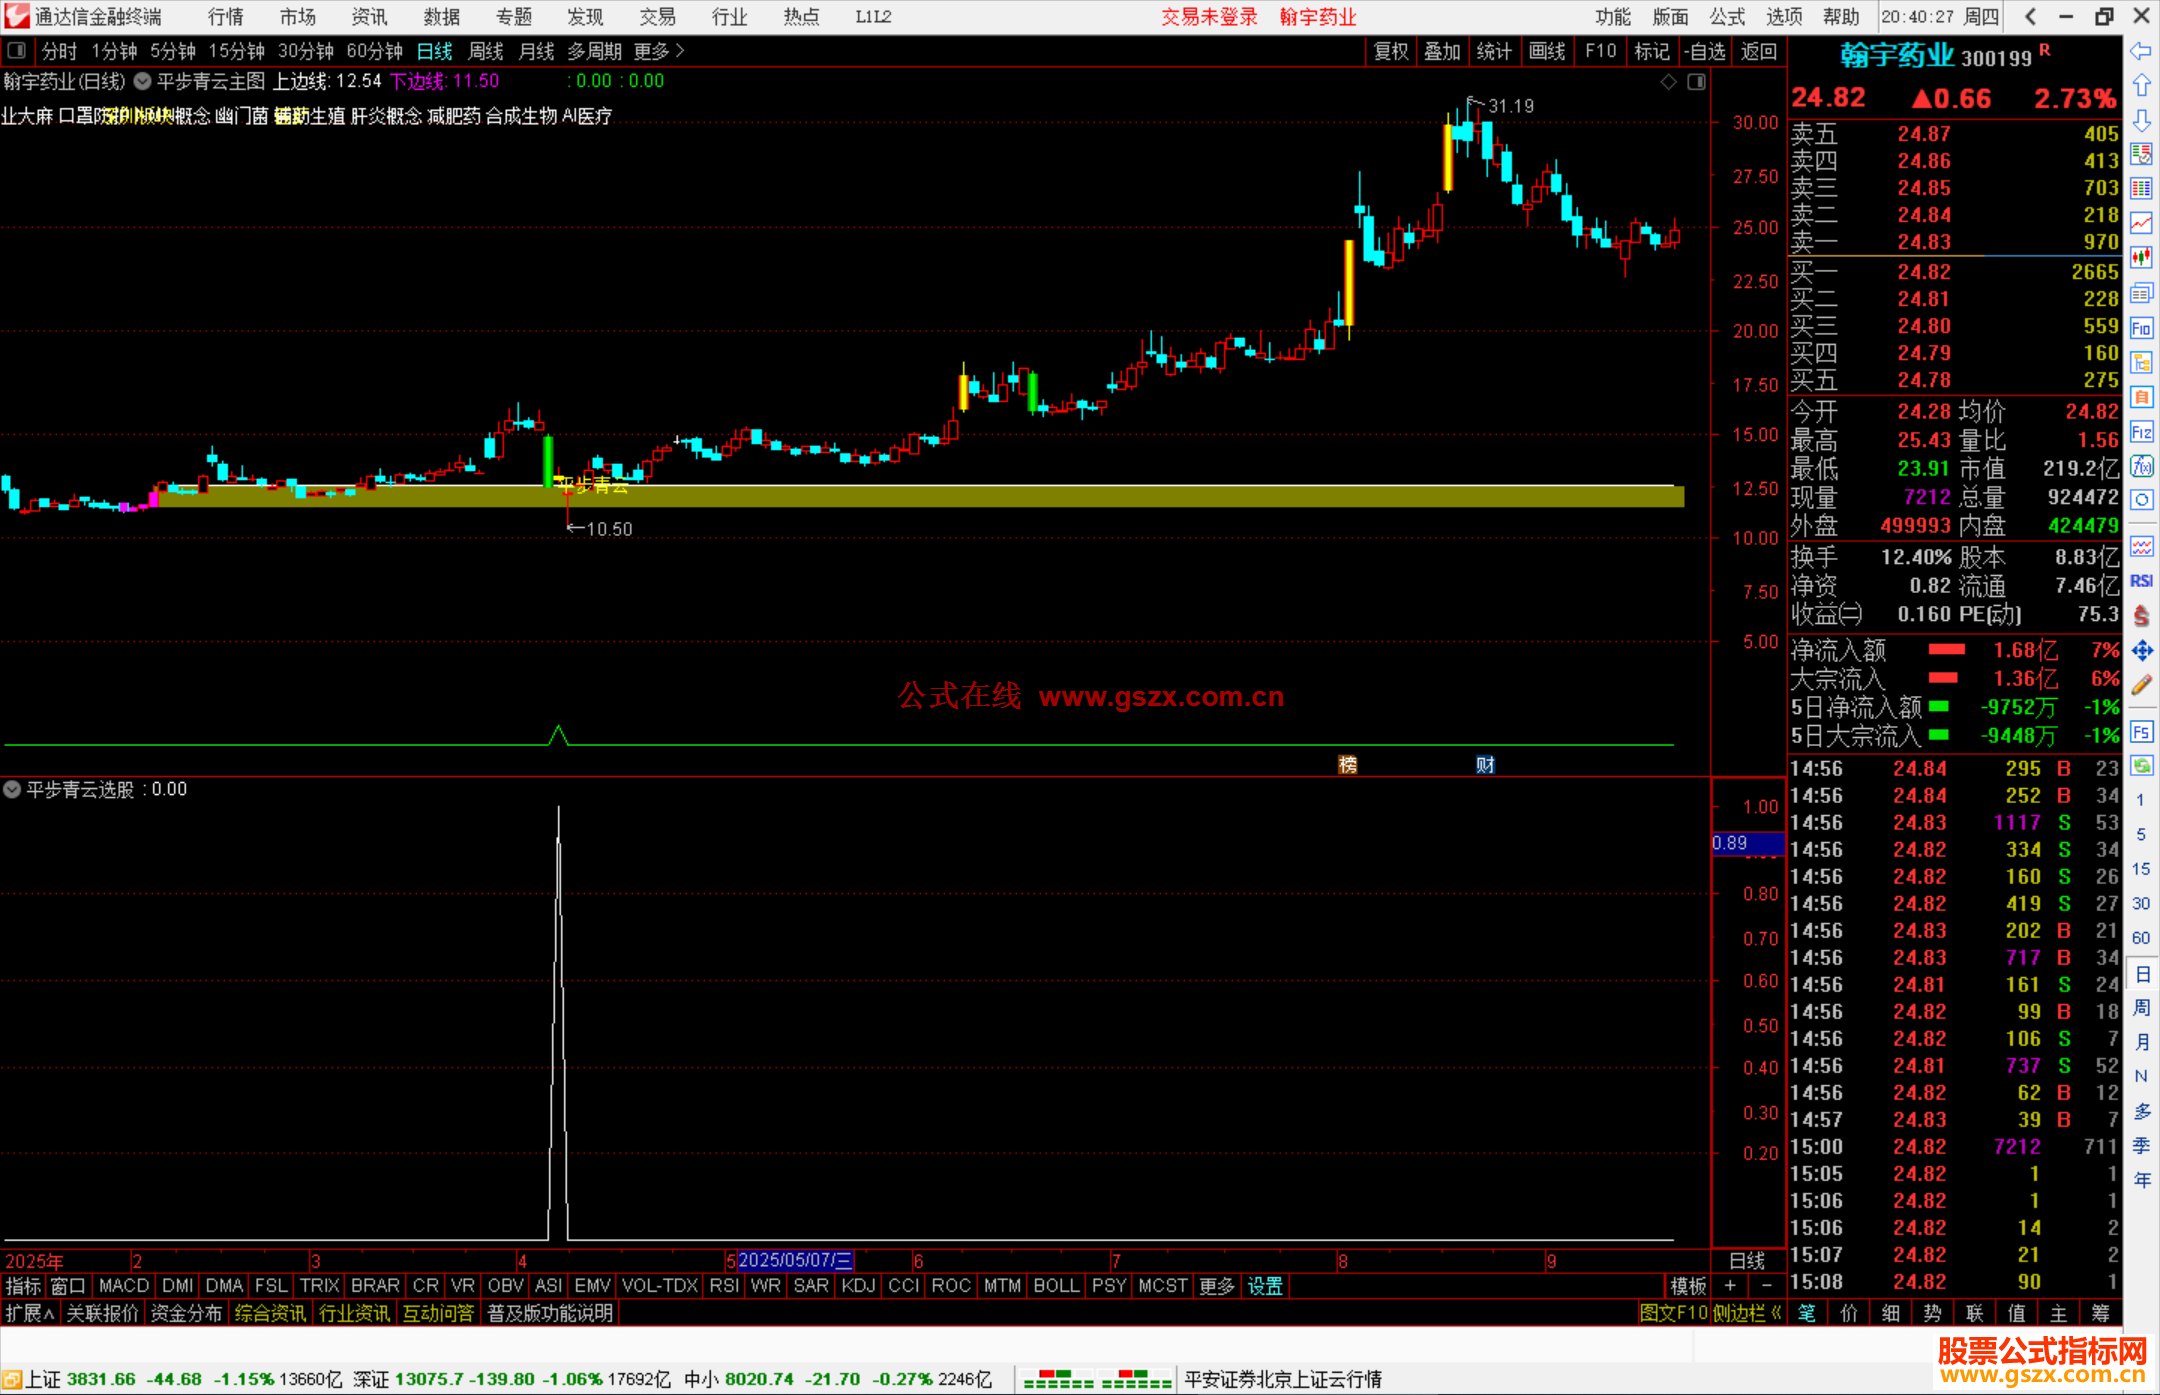Click the 返回 back button

1758,51
